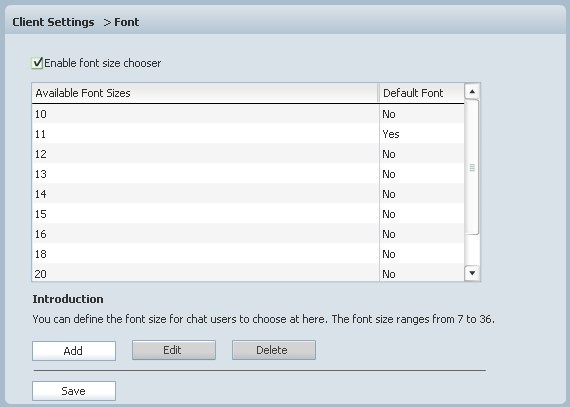This screenshot has width=570, height=407.
Task: Click the scrollbar down arrow in the font list
Action: pos(472,273)
